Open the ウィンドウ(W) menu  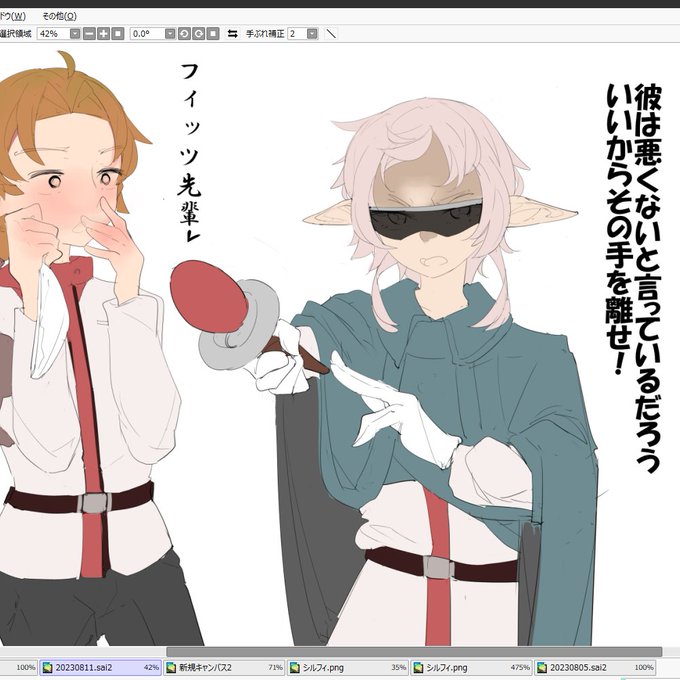(12, 16)
